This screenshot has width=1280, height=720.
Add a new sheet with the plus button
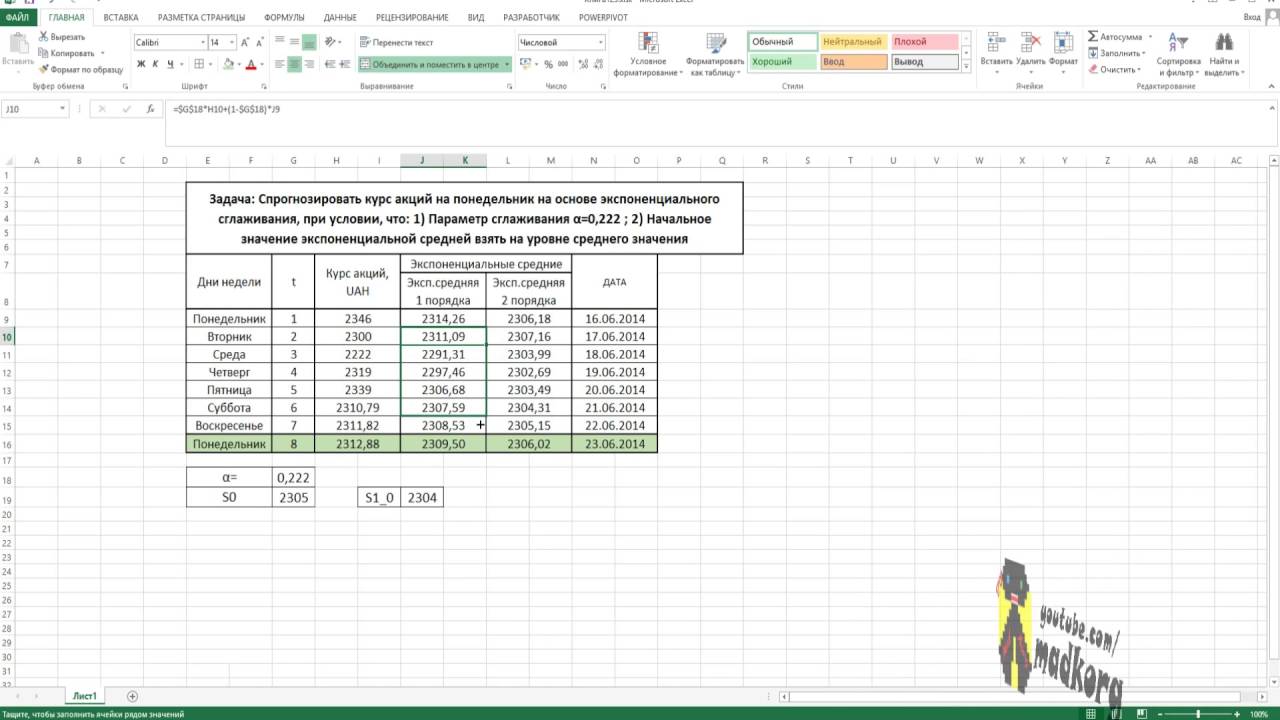[x=132, y=696]
